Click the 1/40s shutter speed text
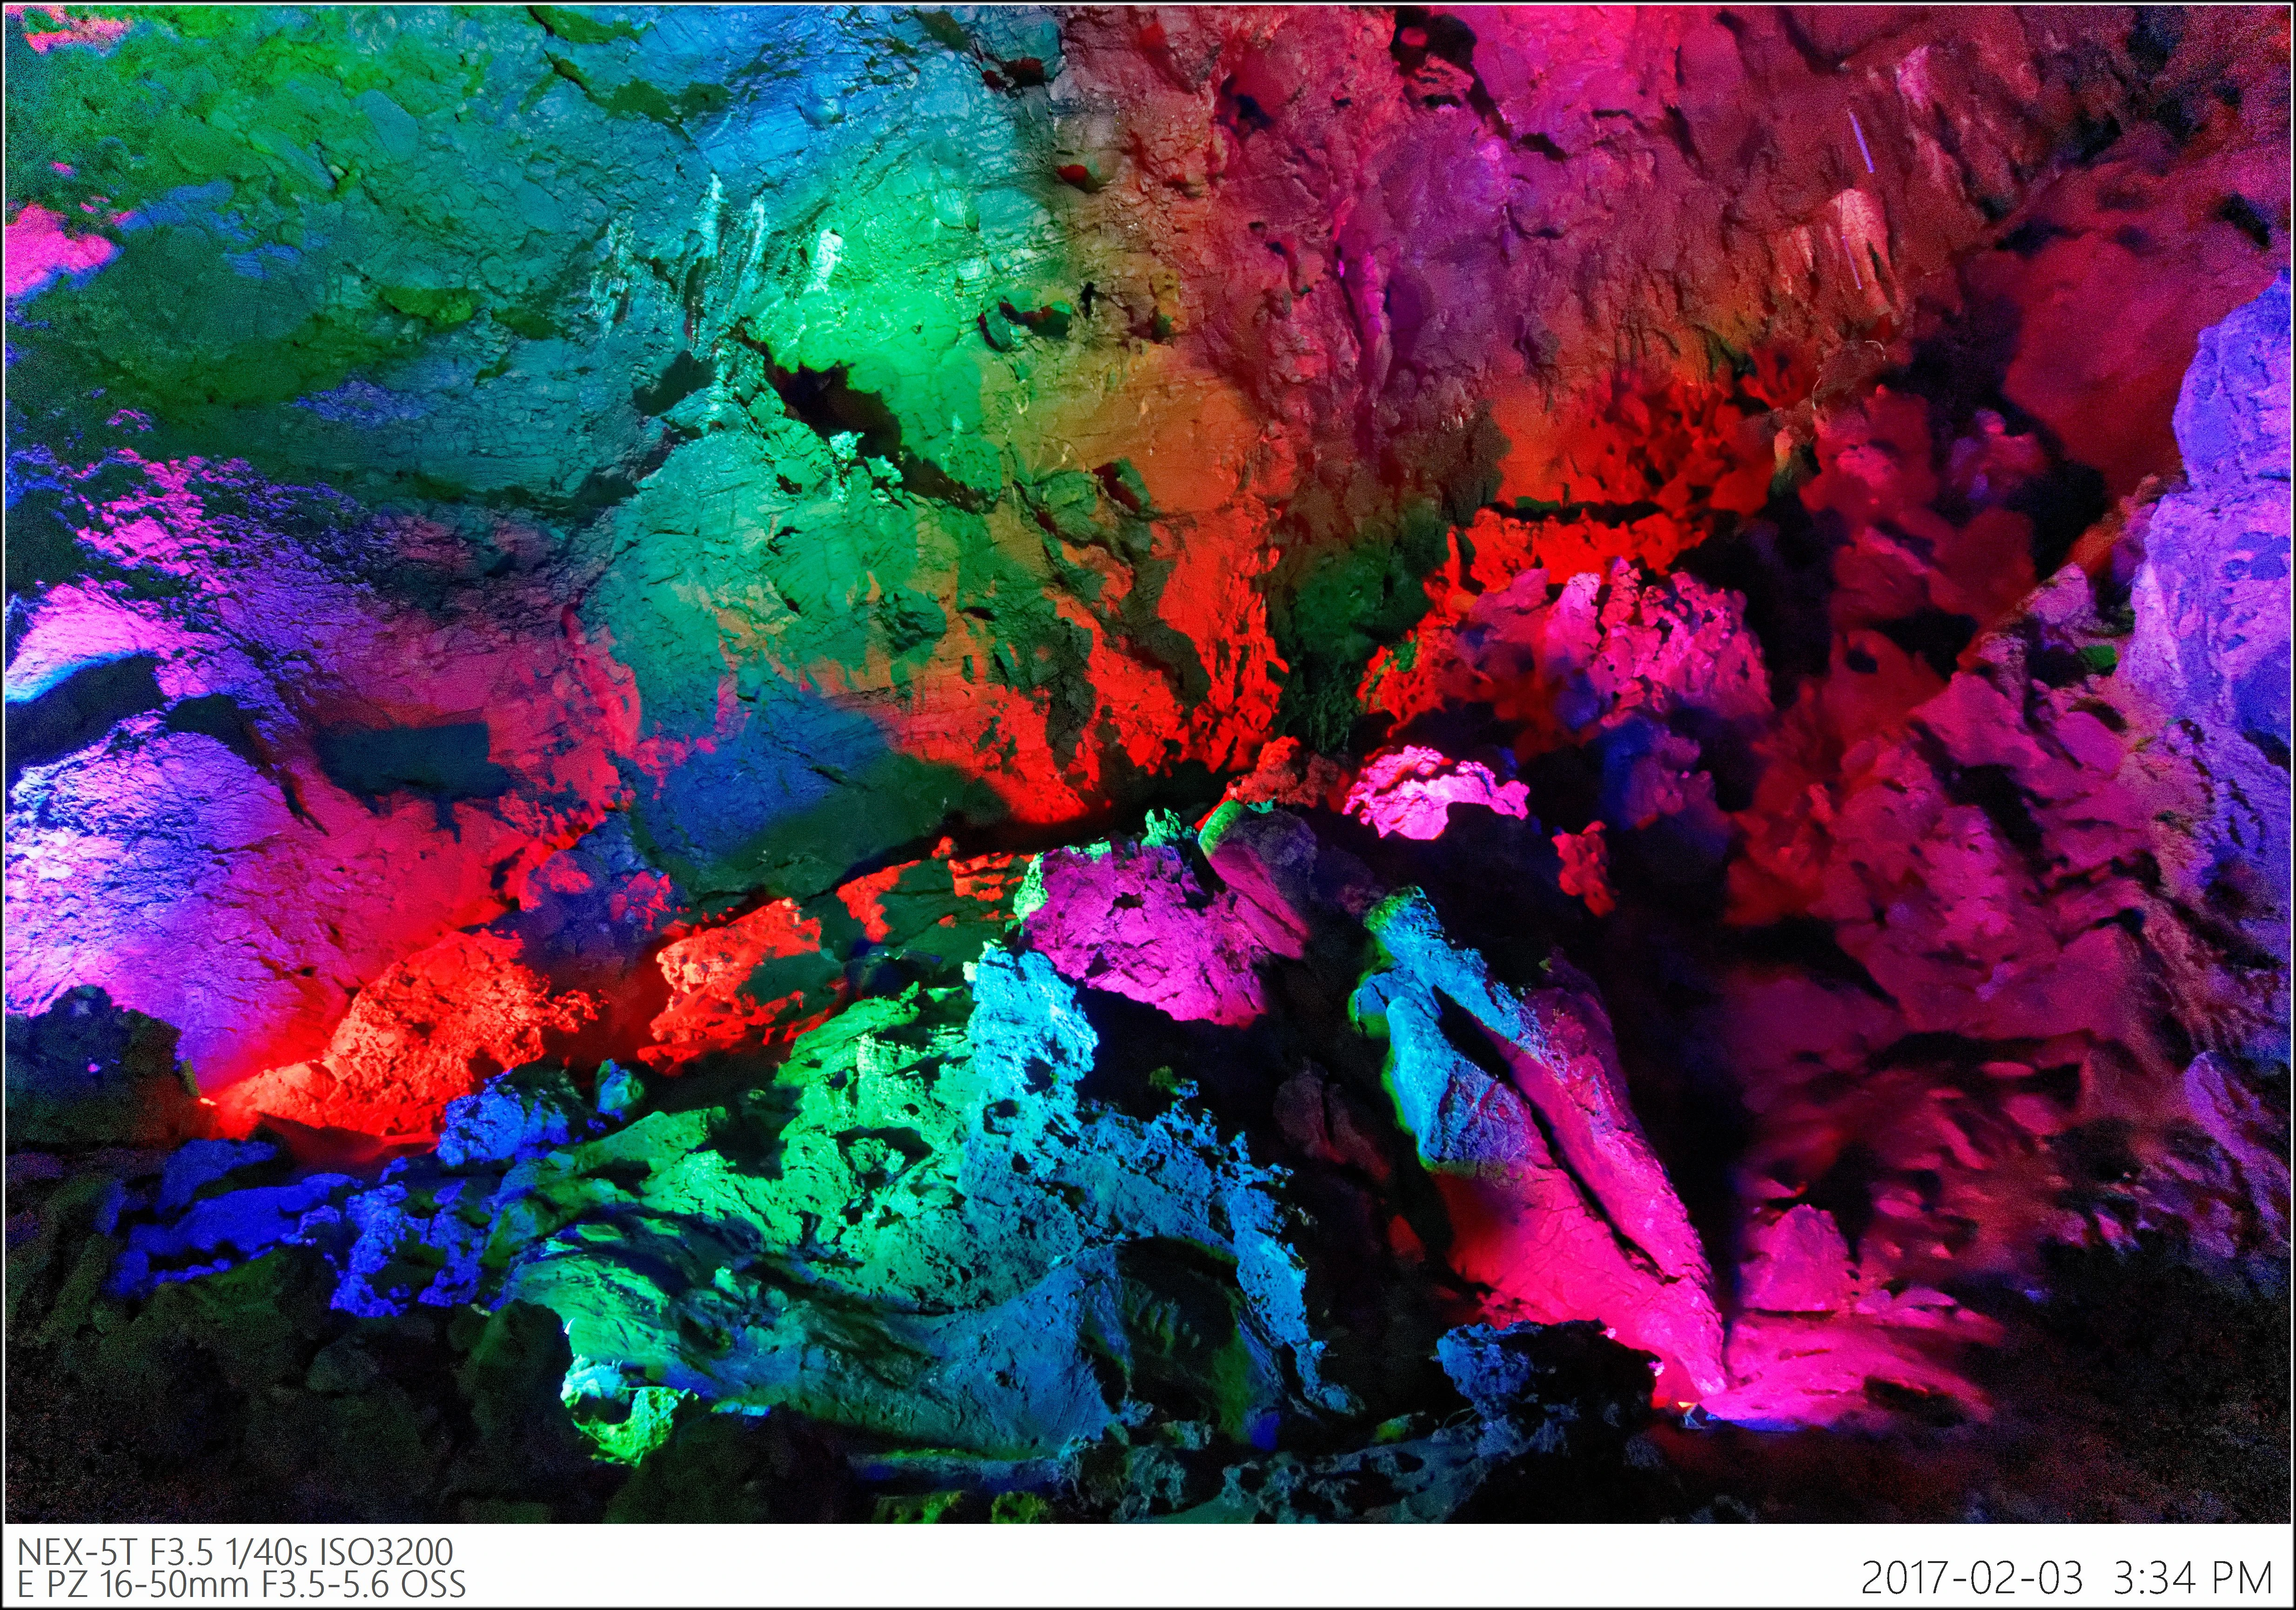Screen dimensions: 2296x1610 266,1552
